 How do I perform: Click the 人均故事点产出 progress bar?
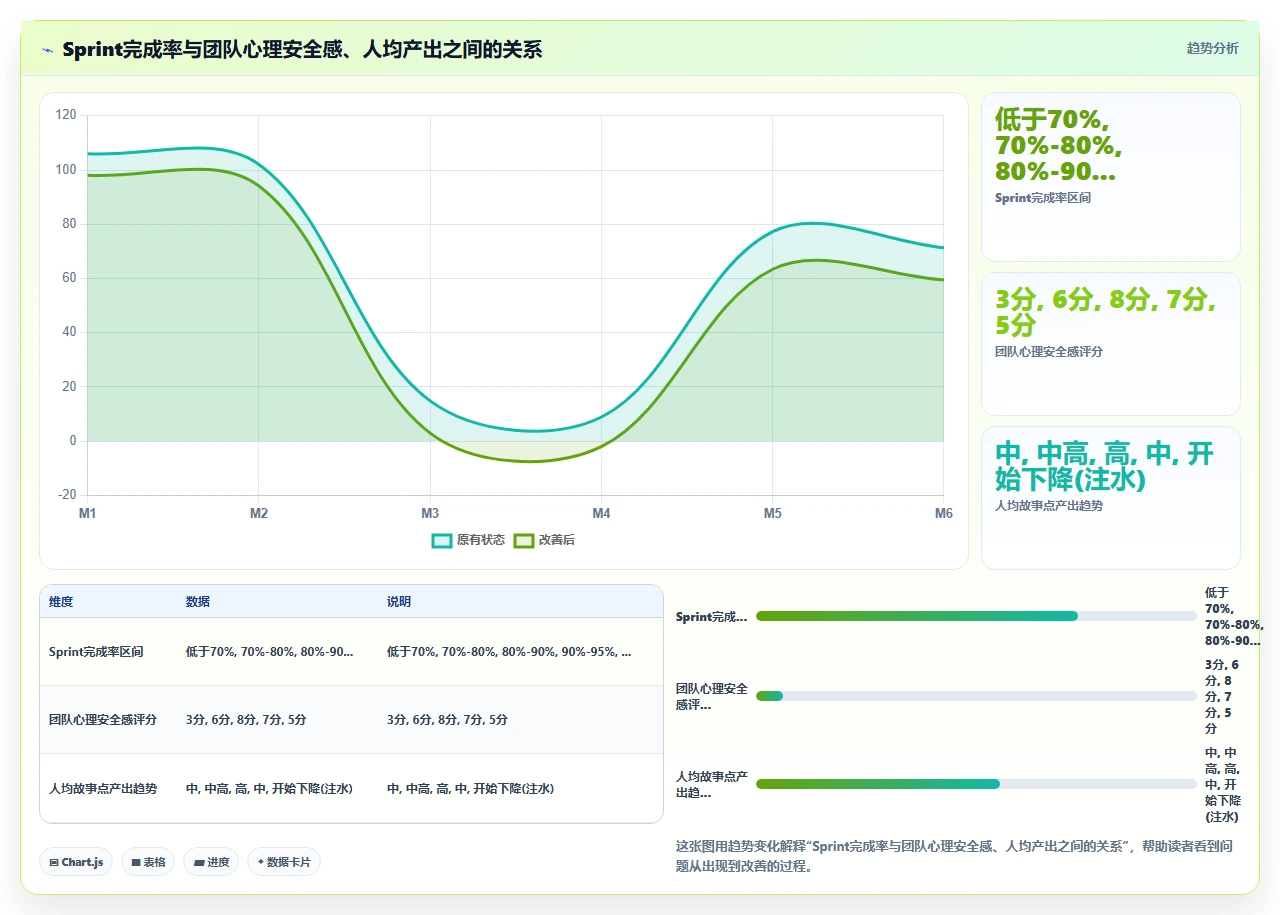point(976,784)
